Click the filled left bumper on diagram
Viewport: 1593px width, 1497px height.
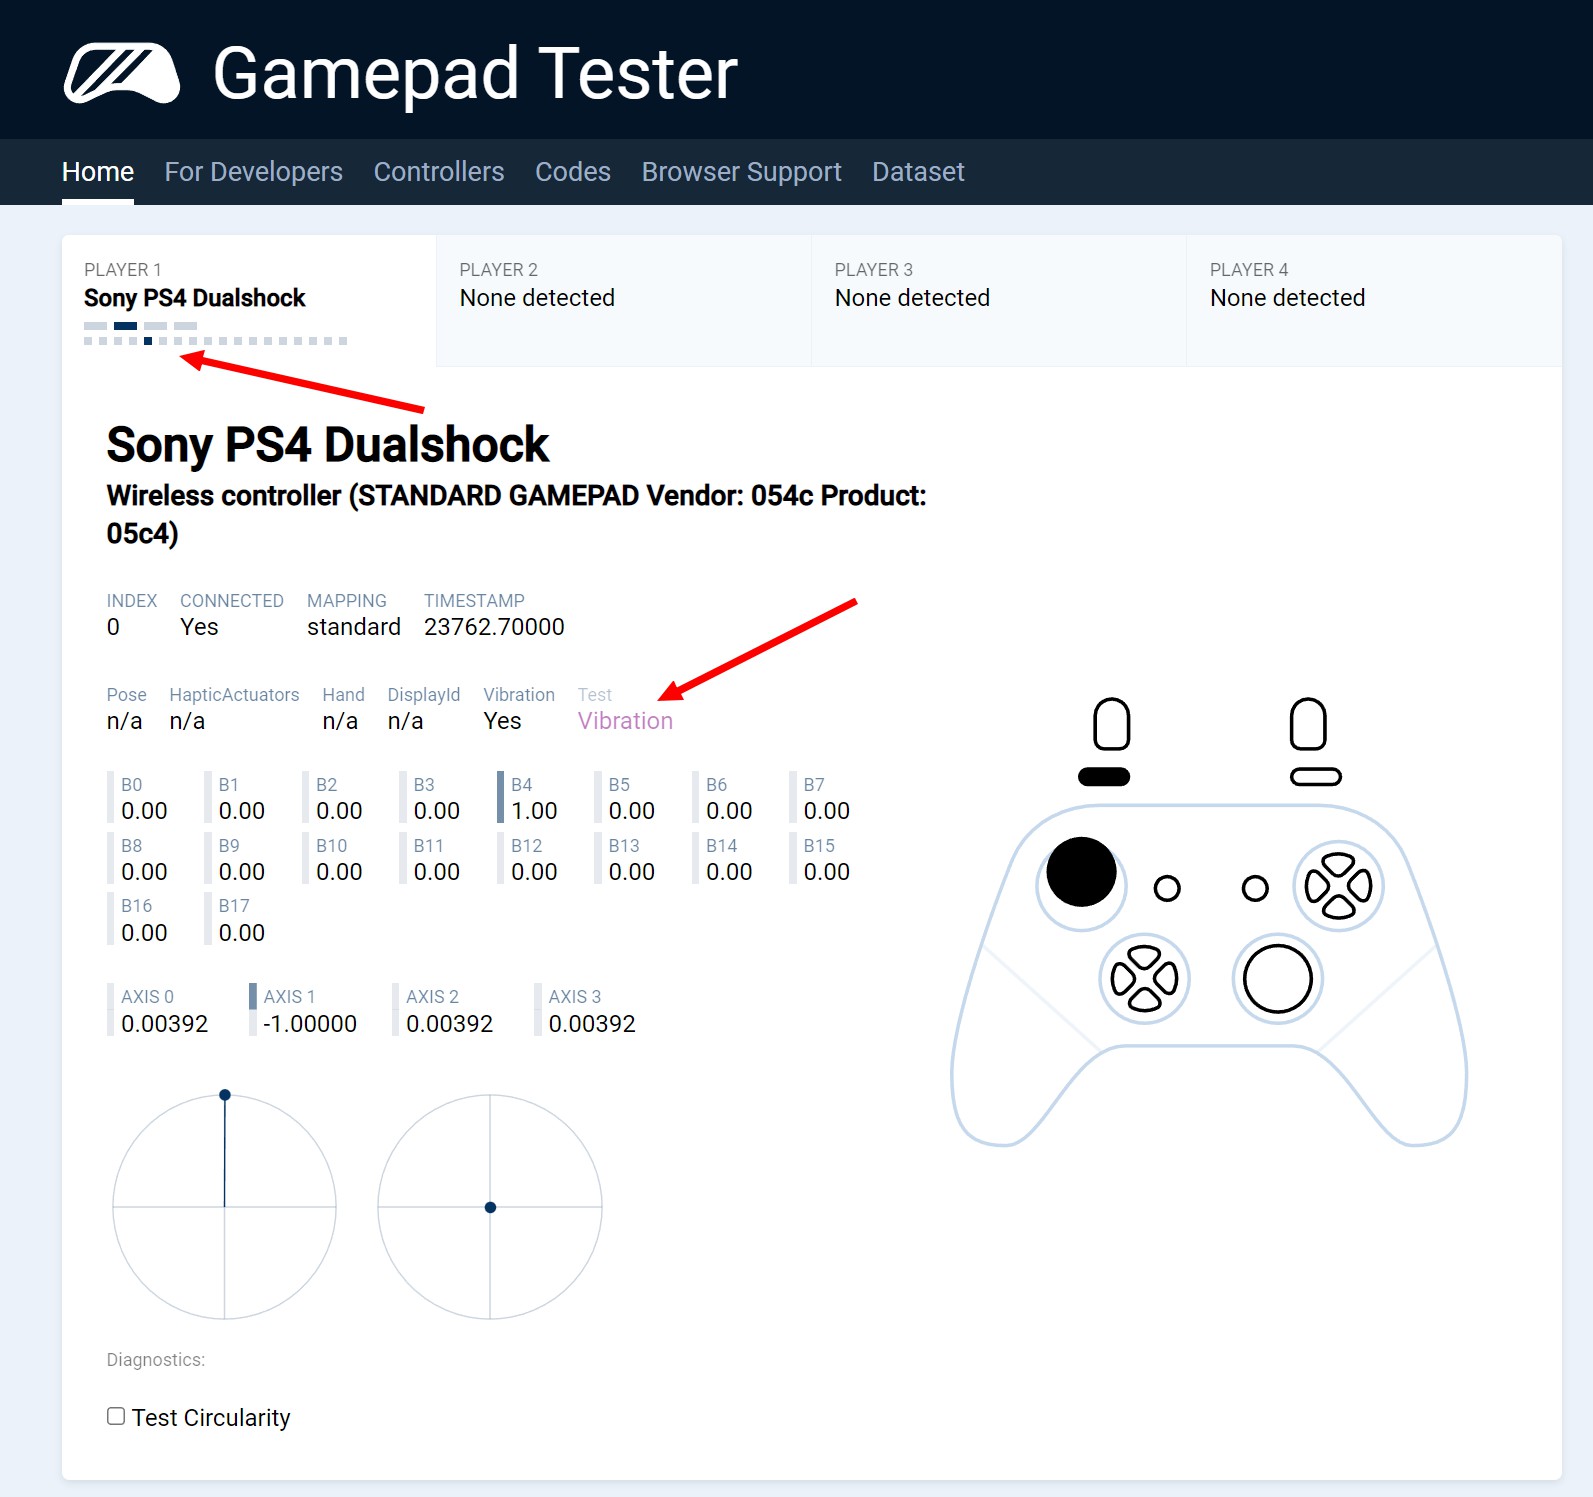point(1104,777)
